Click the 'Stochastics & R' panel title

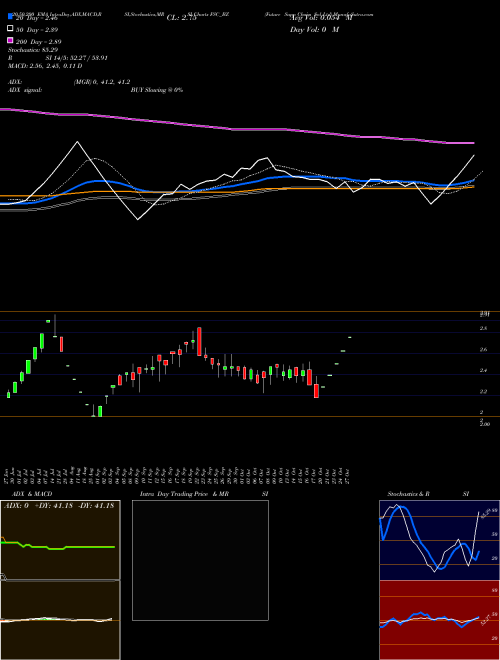click(x=409, y=494)
